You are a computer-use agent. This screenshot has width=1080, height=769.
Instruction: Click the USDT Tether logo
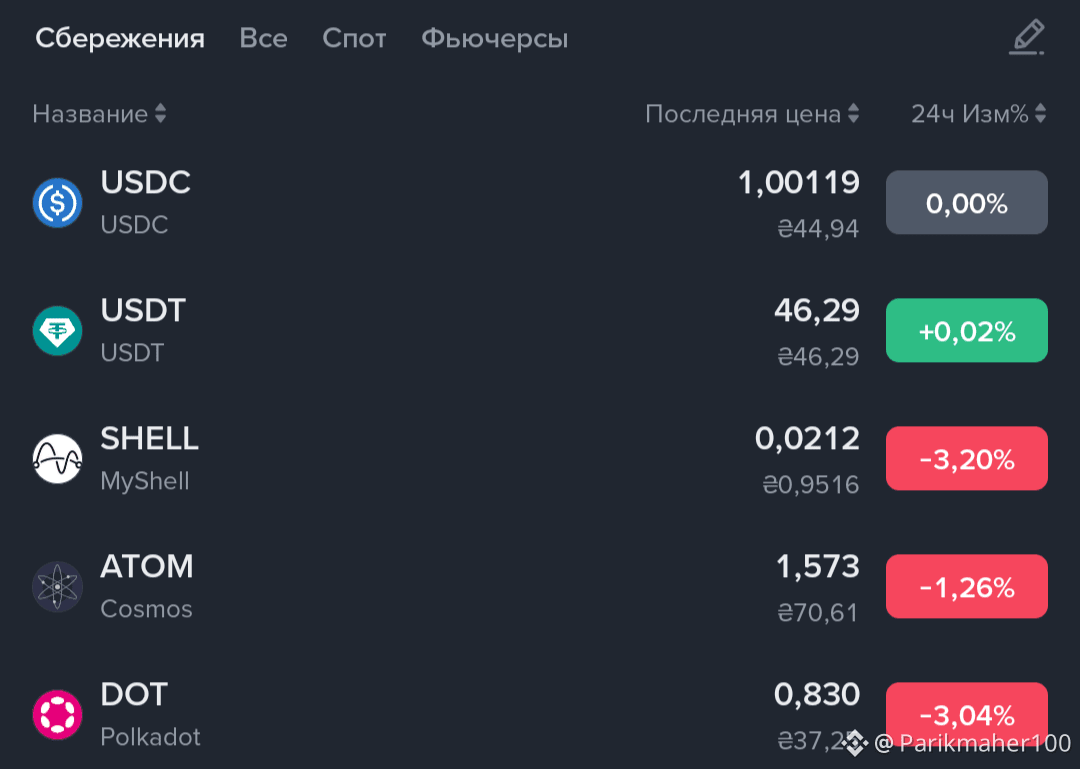[x=57, y=331]
